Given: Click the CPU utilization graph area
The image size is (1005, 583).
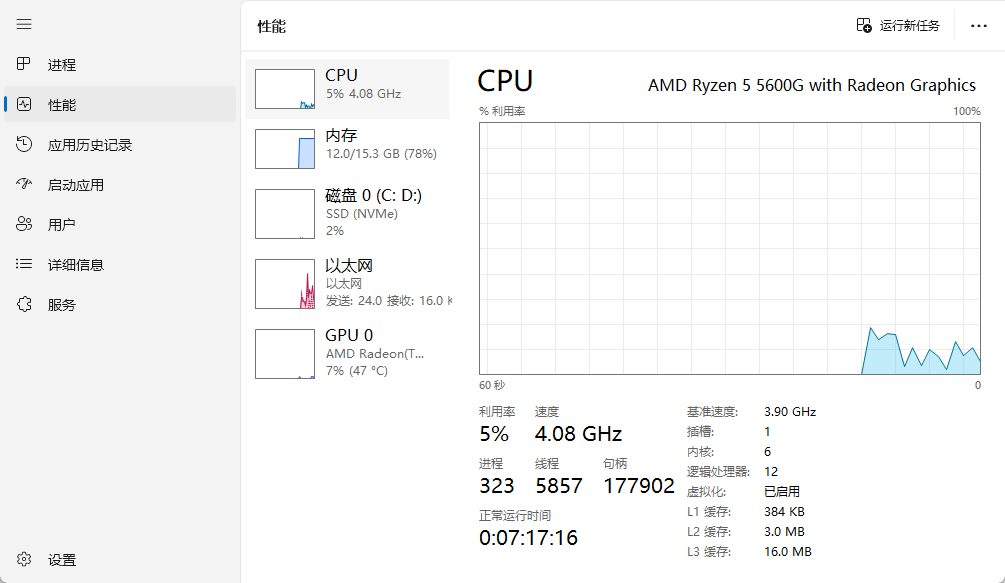Looking at the screenshot, I should (730, 248).
